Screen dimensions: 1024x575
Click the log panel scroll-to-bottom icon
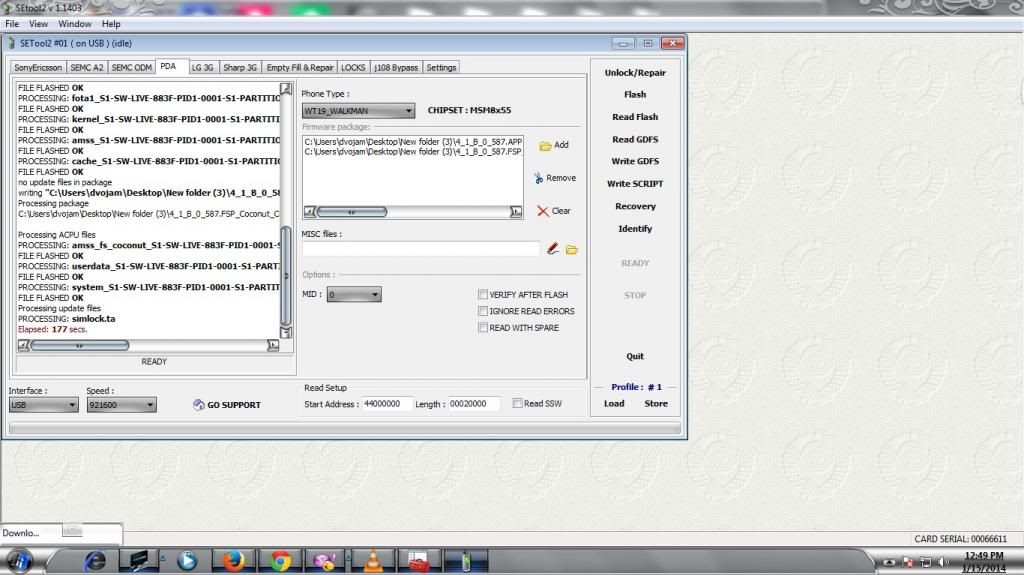point(285,333)
